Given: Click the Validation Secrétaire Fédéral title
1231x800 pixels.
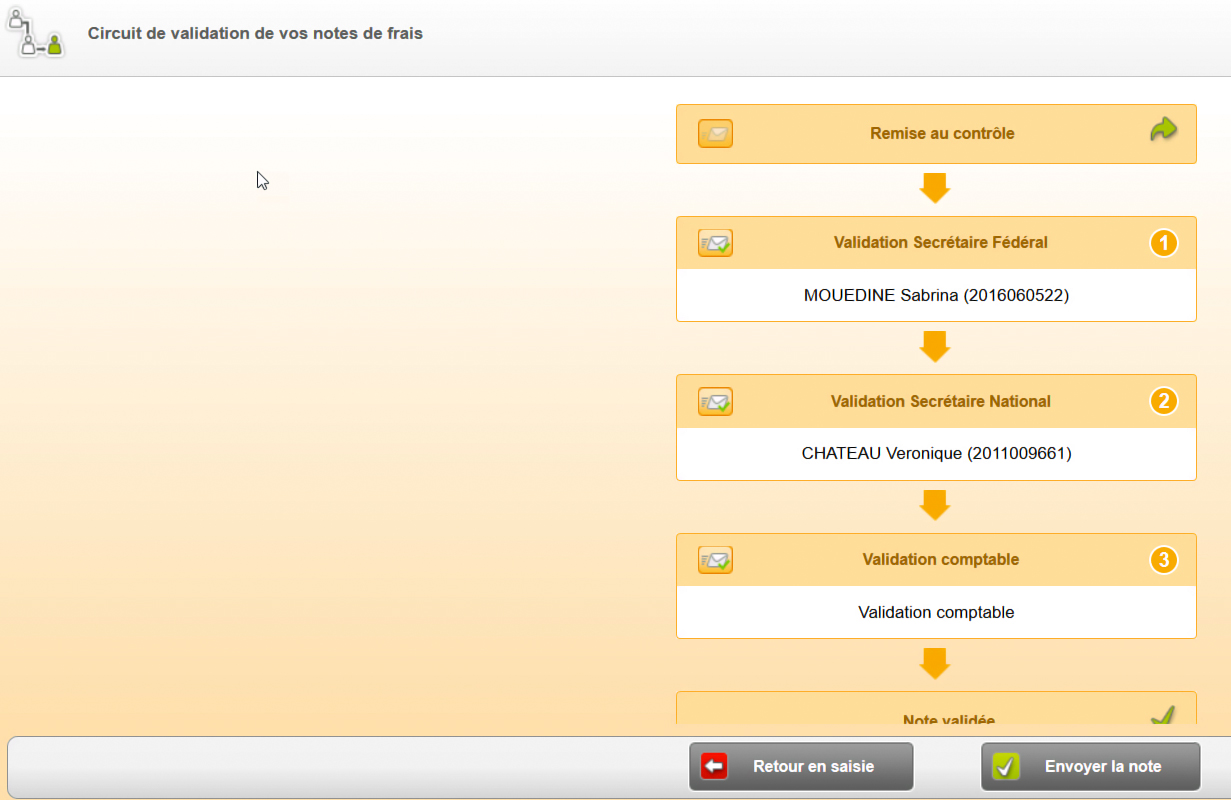Looking at the screenshot, I should click(x=940, y=243).
